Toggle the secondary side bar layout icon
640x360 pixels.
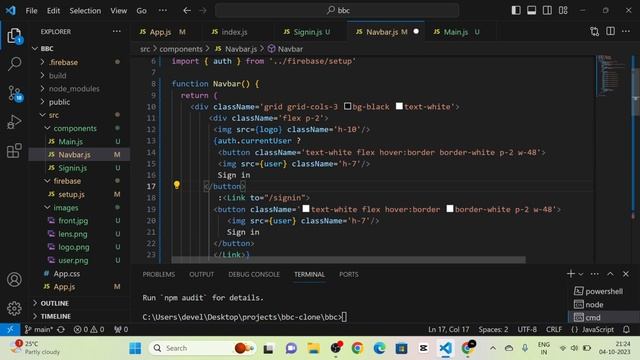pyautogui.click(x=547, y=10)
